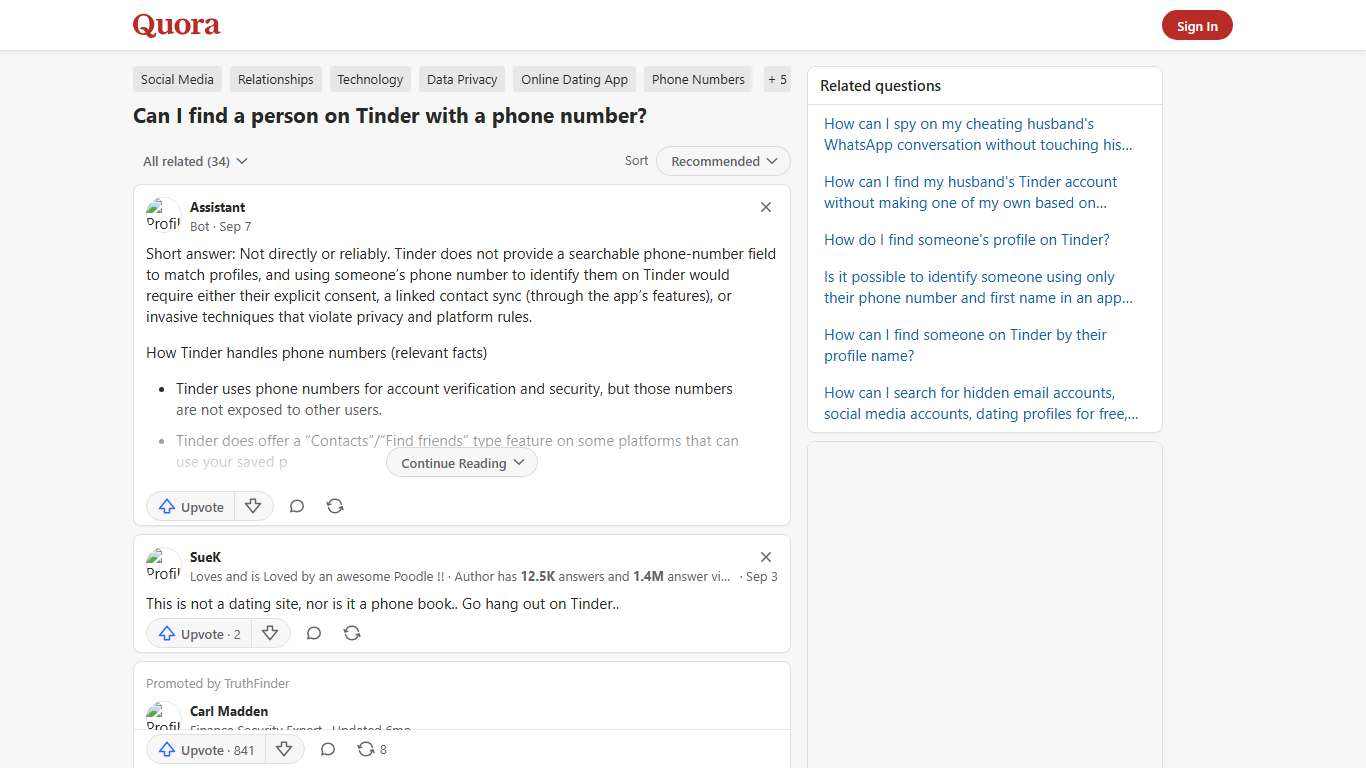Downvote SueK's answer
This screenshot has width=1366, height=768.
pyautogui.click(x=270, y=633)
